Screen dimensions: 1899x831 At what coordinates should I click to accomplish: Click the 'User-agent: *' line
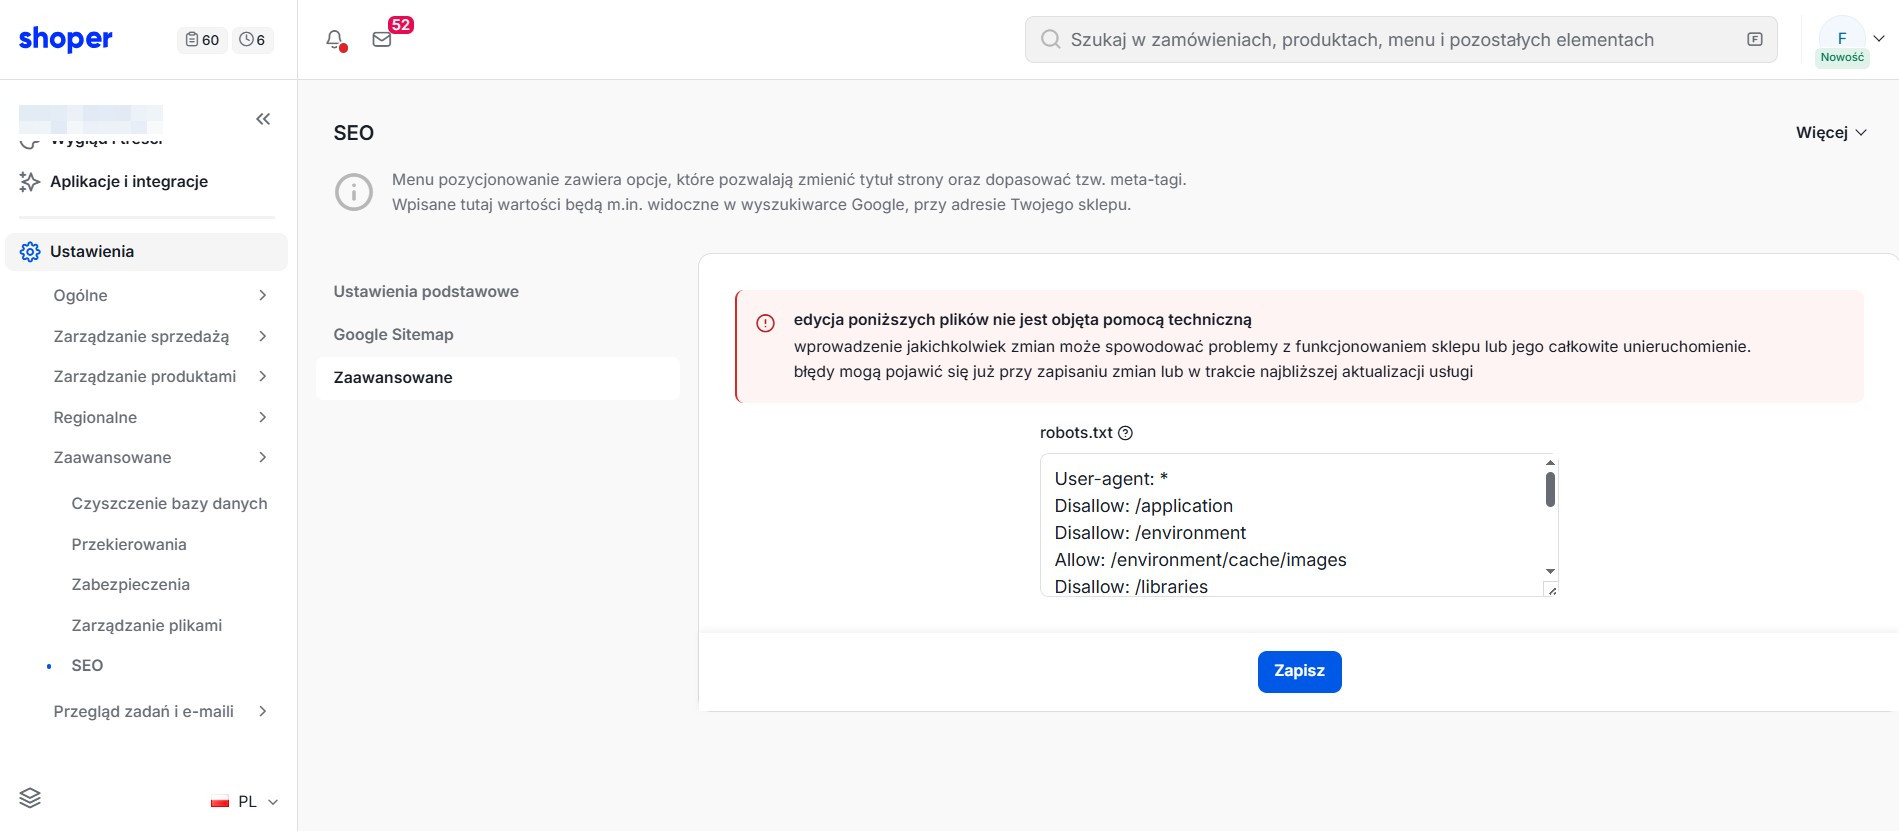pos(1111,479)
